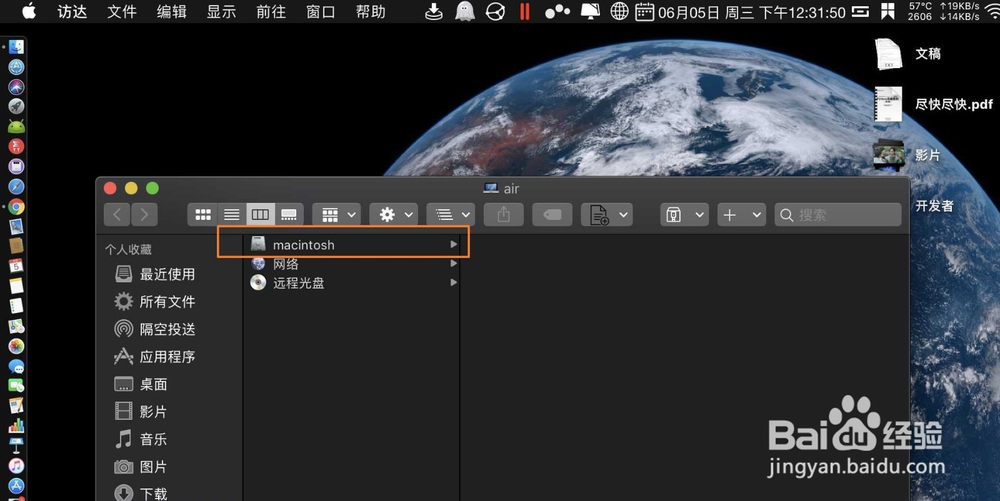Open the 访达 menu

click(72, 11)
